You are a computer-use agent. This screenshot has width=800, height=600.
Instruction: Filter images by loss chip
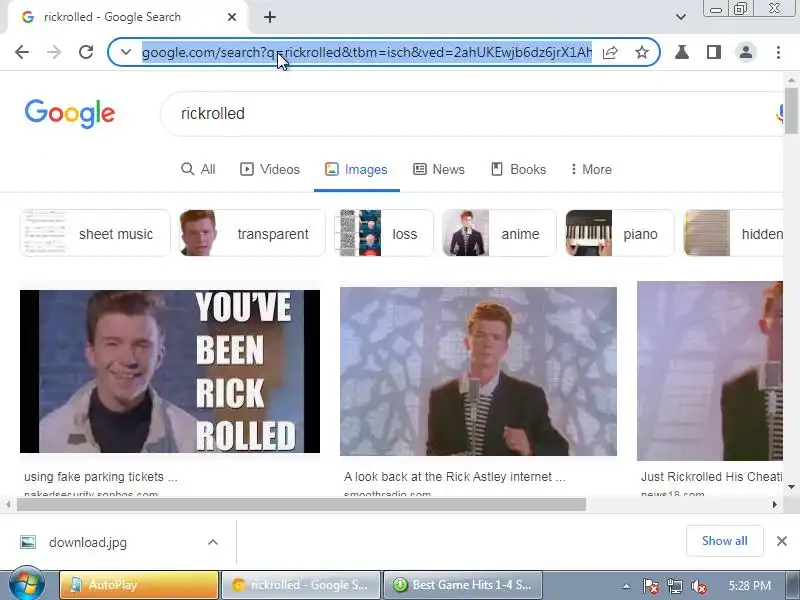[384, 233]
